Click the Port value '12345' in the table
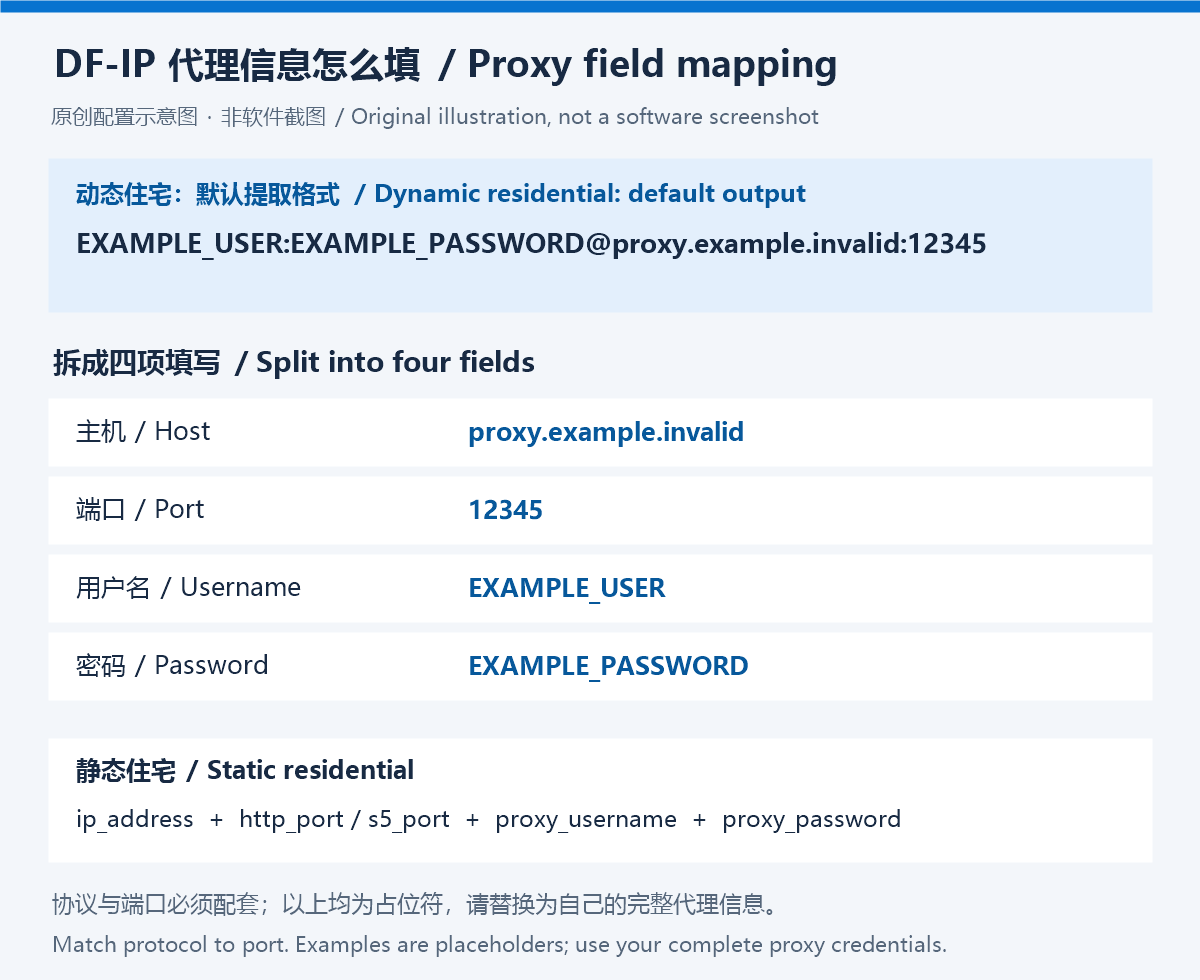Screen dimensions: 1200x980 point(505,510)
